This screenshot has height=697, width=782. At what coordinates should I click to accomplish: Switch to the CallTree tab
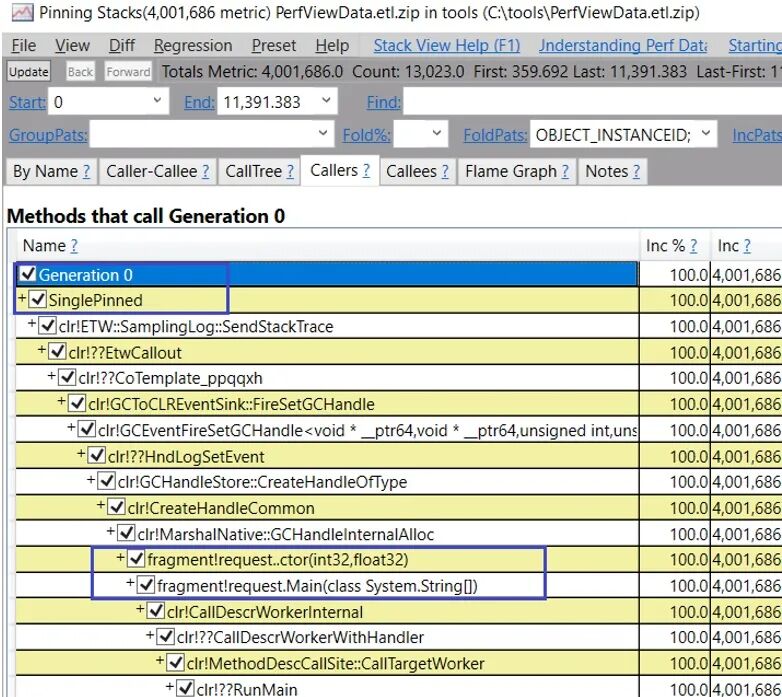point(259,172)
